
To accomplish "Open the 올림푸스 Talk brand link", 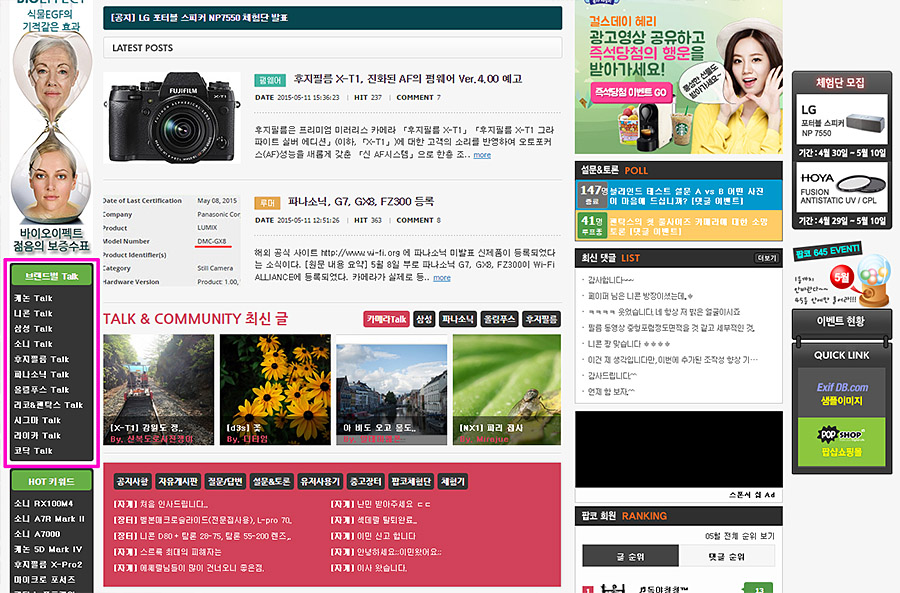I will (x=41, y=389).
